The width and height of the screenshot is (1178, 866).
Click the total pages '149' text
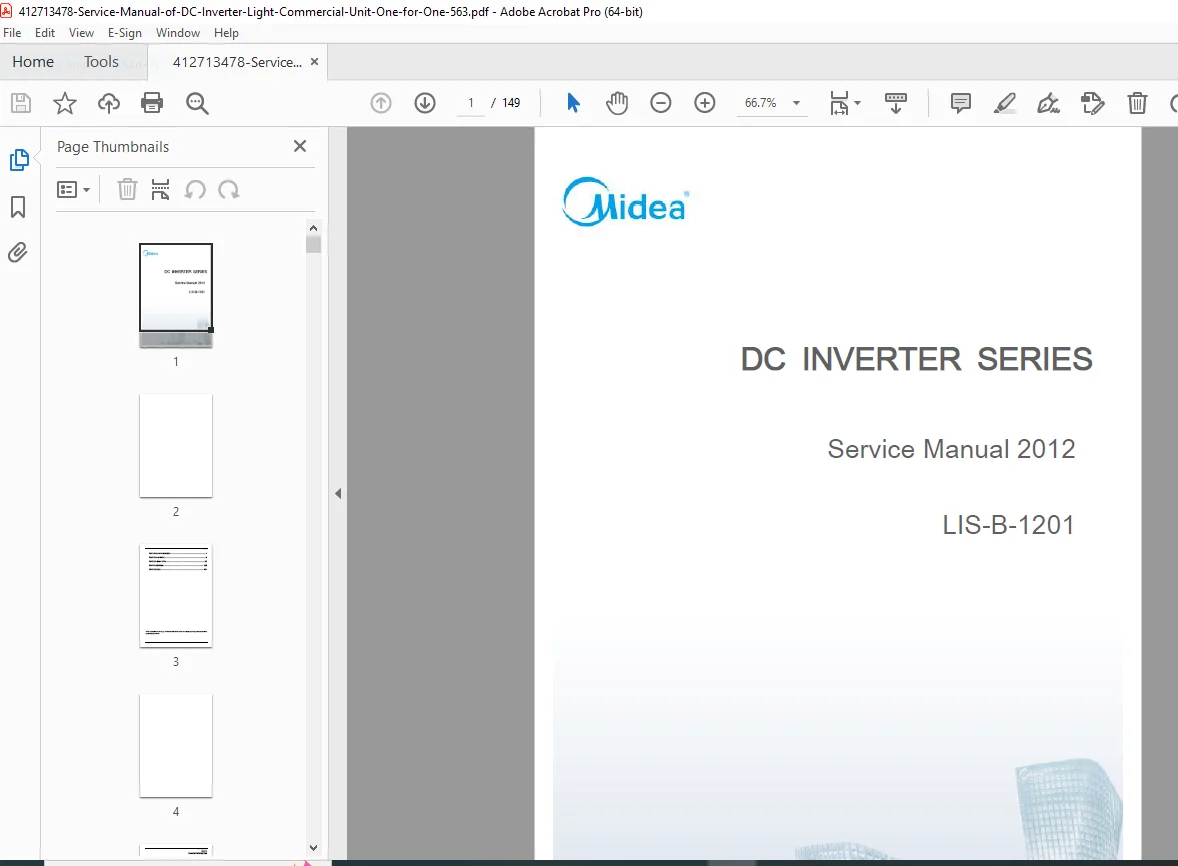click(511, 103)
